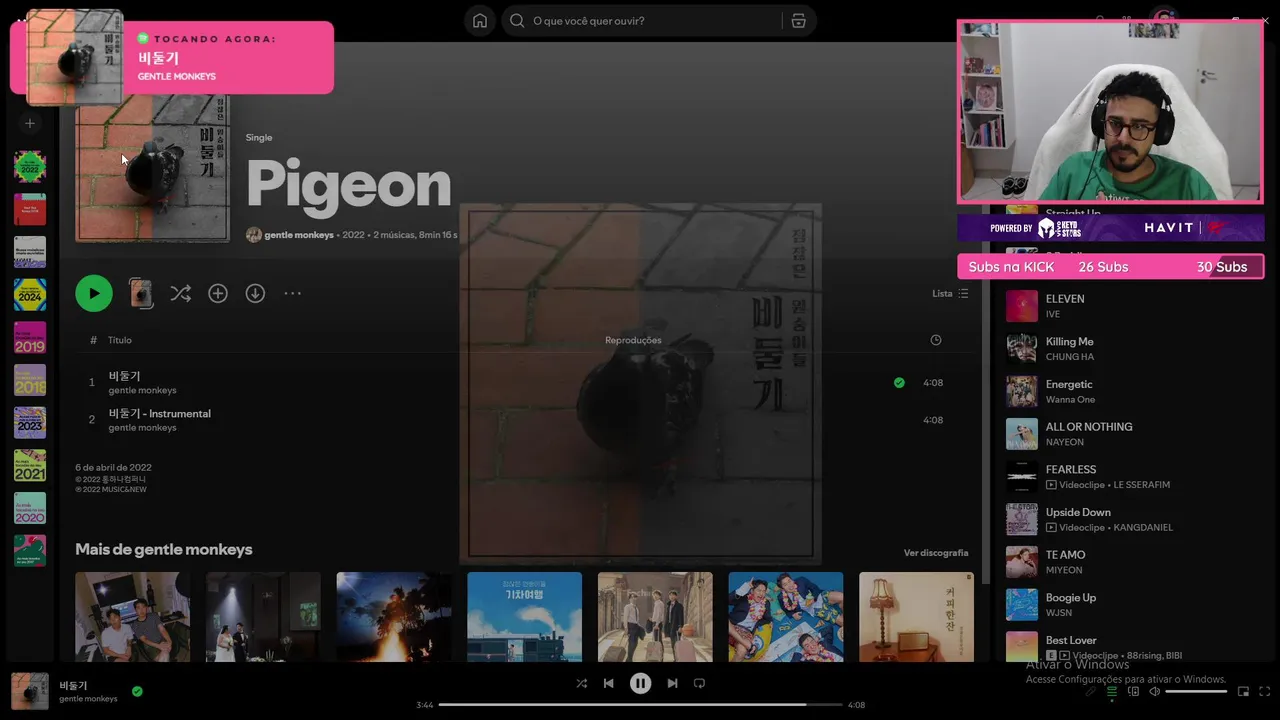The width and height of the screenshot is (1280, 720).
Task: Toggle the lyrics microphone icon
Action: (1091, 691)
